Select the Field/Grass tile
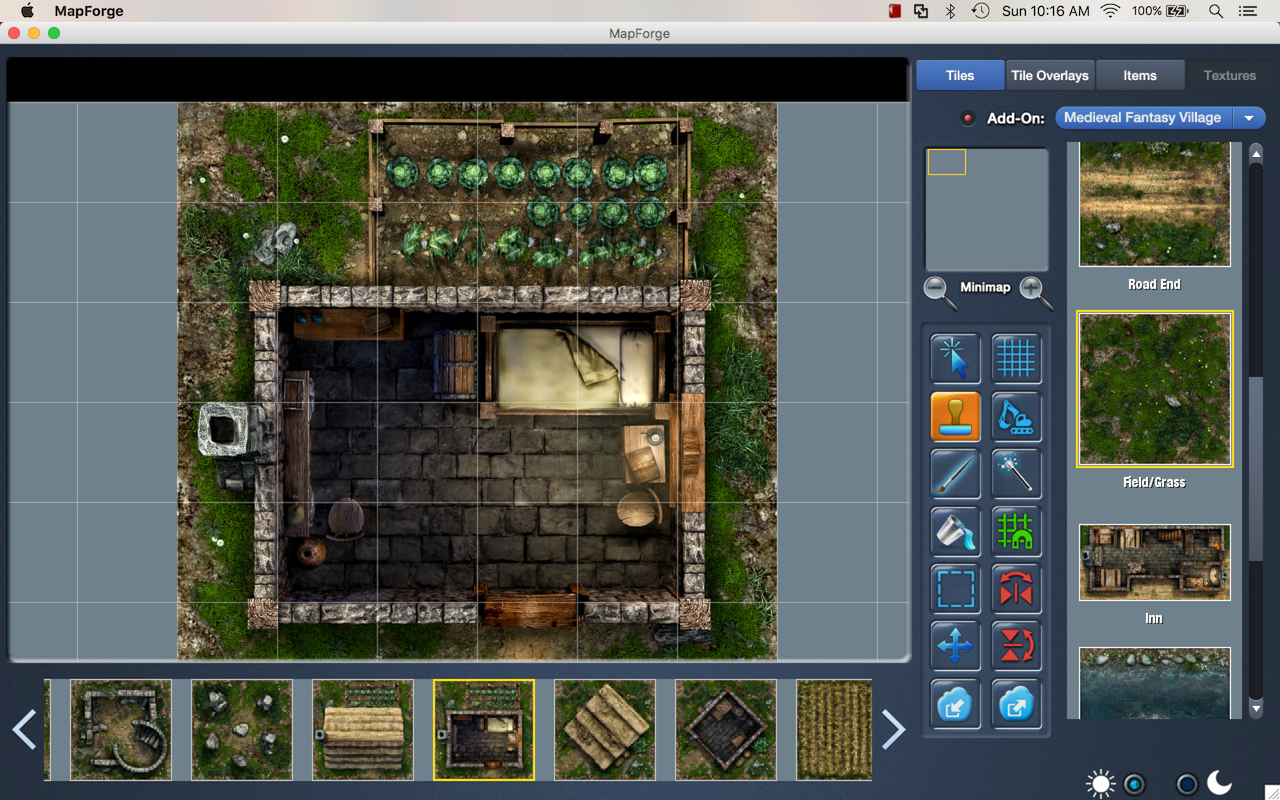The image size is (1280, 800). click(x=1155, y=389)
